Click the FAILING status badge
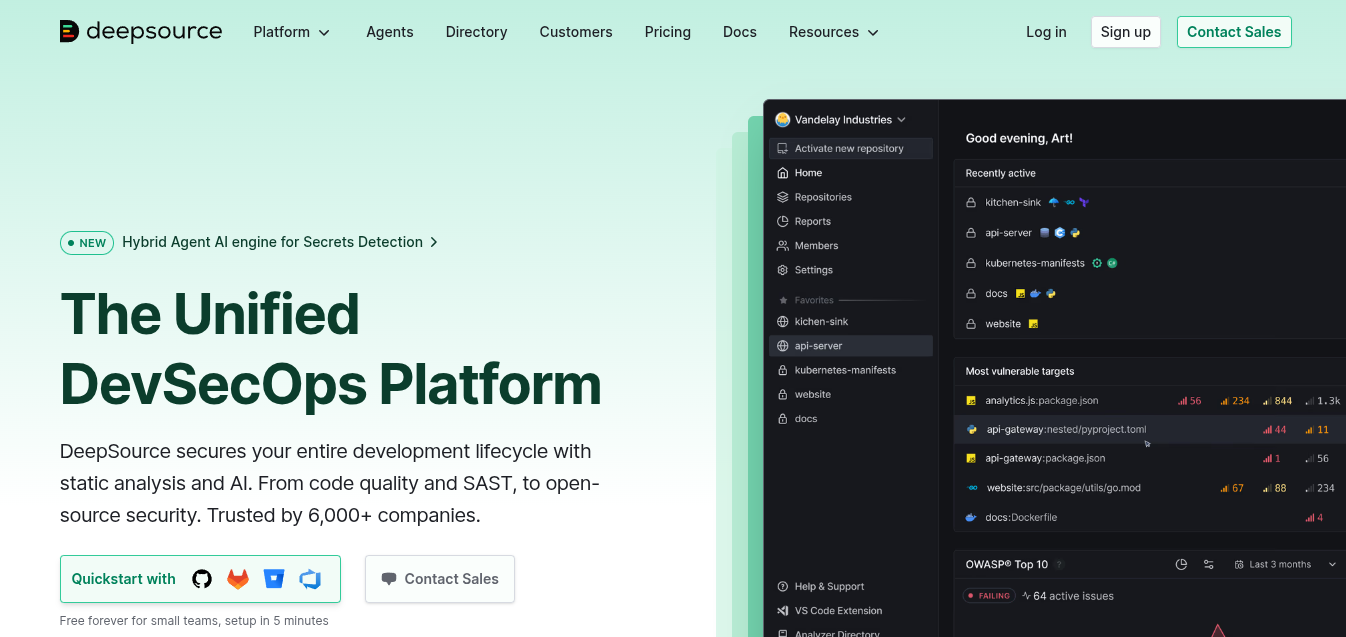Viewport: 1346px width, 637px height. click(988, 596)
